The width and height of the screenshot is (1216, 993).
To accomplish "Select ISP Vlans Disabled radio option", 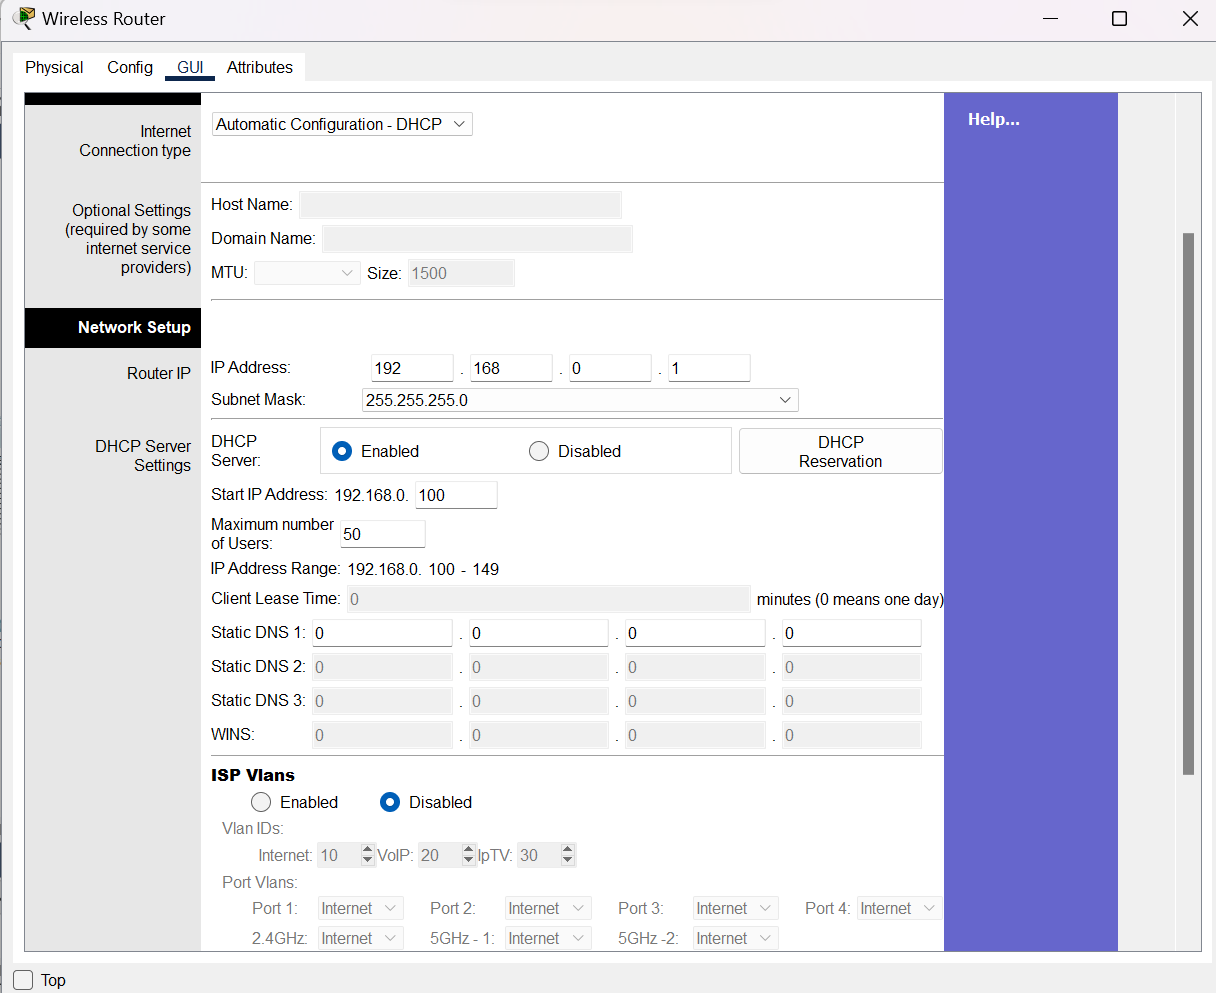I will point(390,802).
